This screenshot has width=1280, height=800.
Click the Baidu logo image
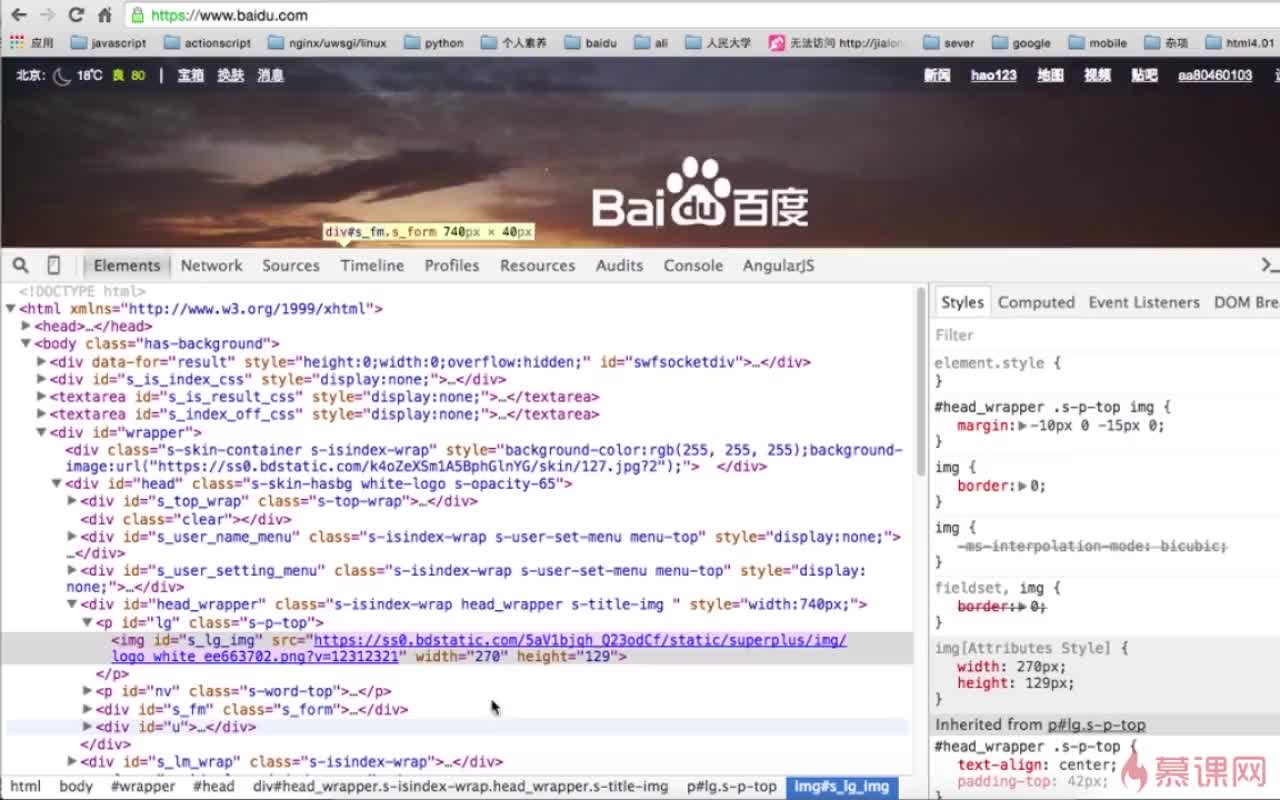click(700, 193)
